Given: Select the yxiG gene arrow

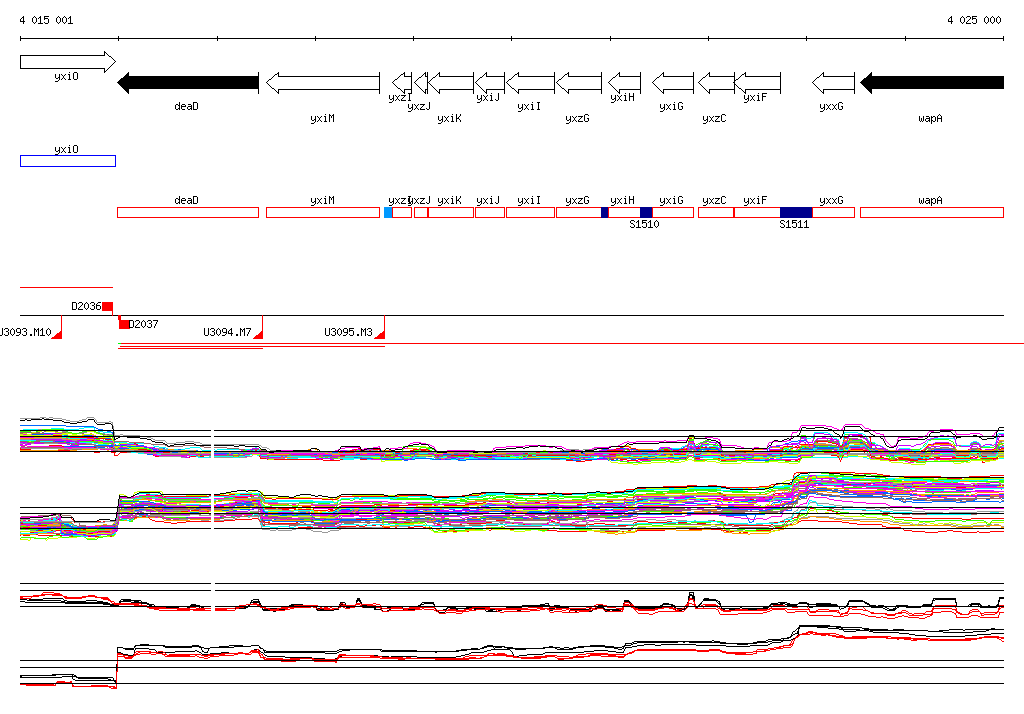Looking at the screenshot, I should point(673,83).
